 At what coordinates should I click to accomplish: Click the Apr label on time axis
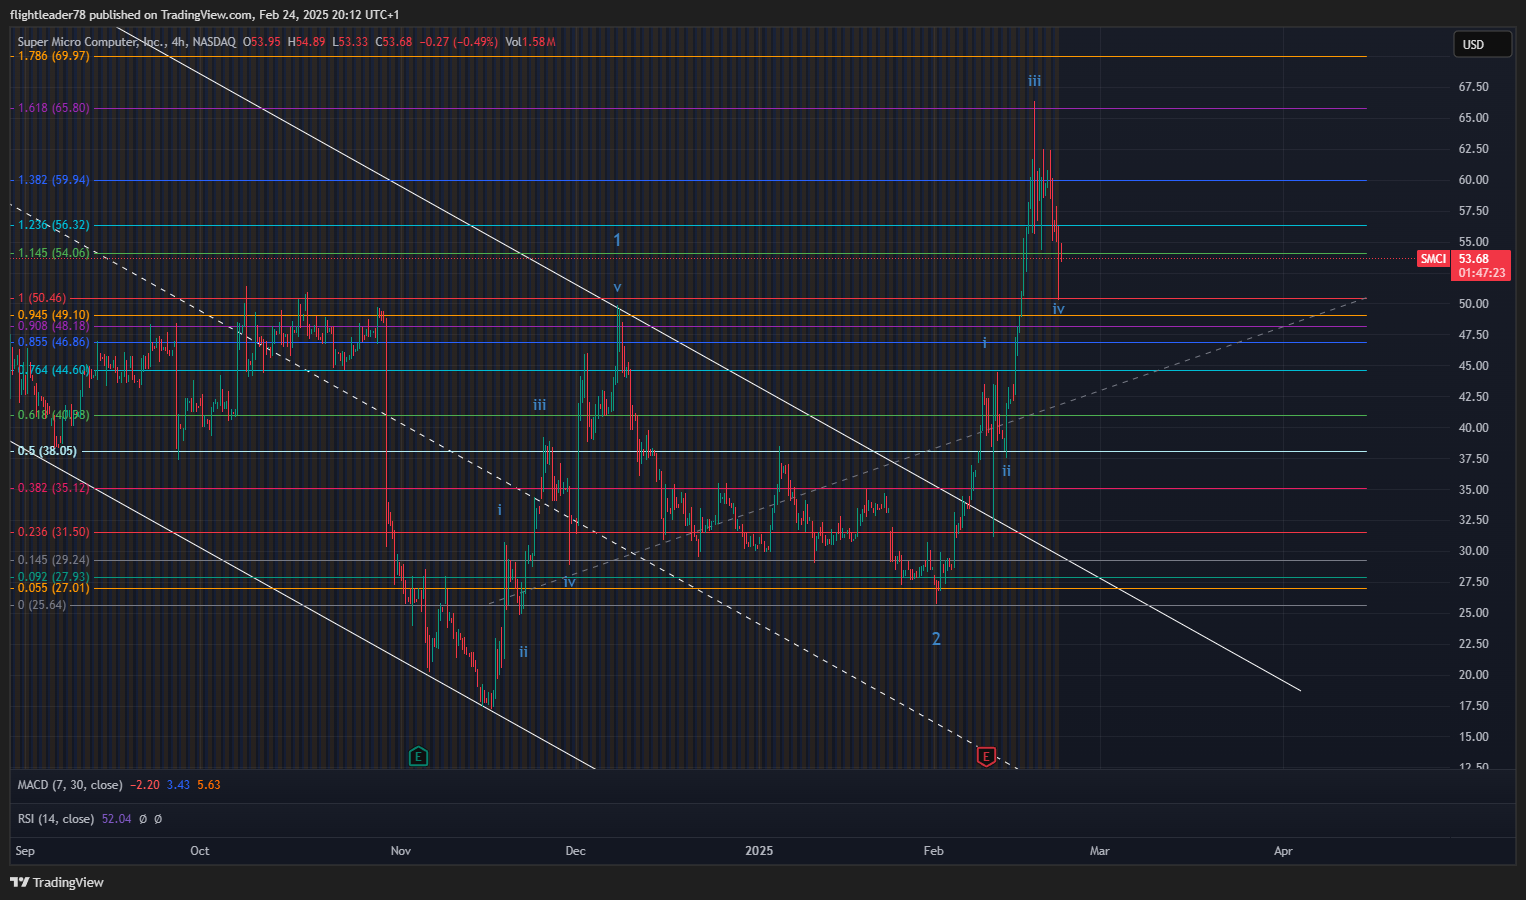1283,851
